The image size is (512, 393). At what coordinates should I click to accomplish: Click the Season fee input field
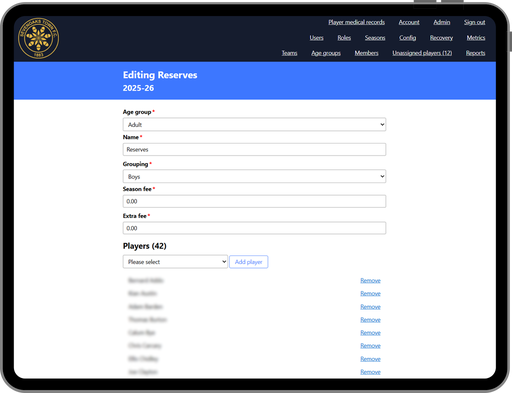click(254, 201)
